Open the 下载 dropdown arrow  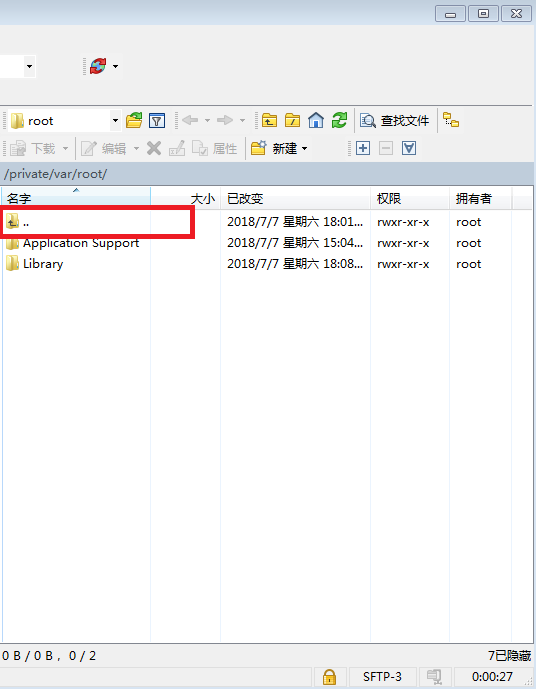65,149
